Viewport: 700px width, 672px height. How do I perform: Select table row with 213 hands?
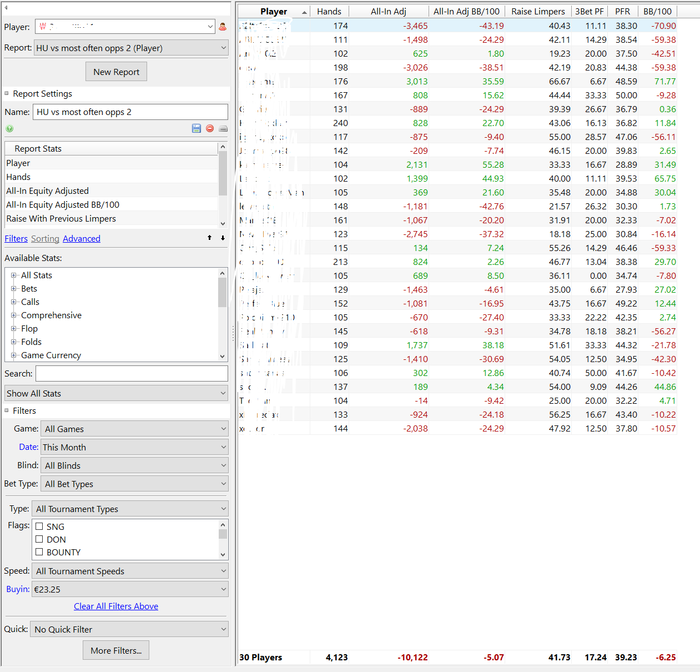(458, 262)
